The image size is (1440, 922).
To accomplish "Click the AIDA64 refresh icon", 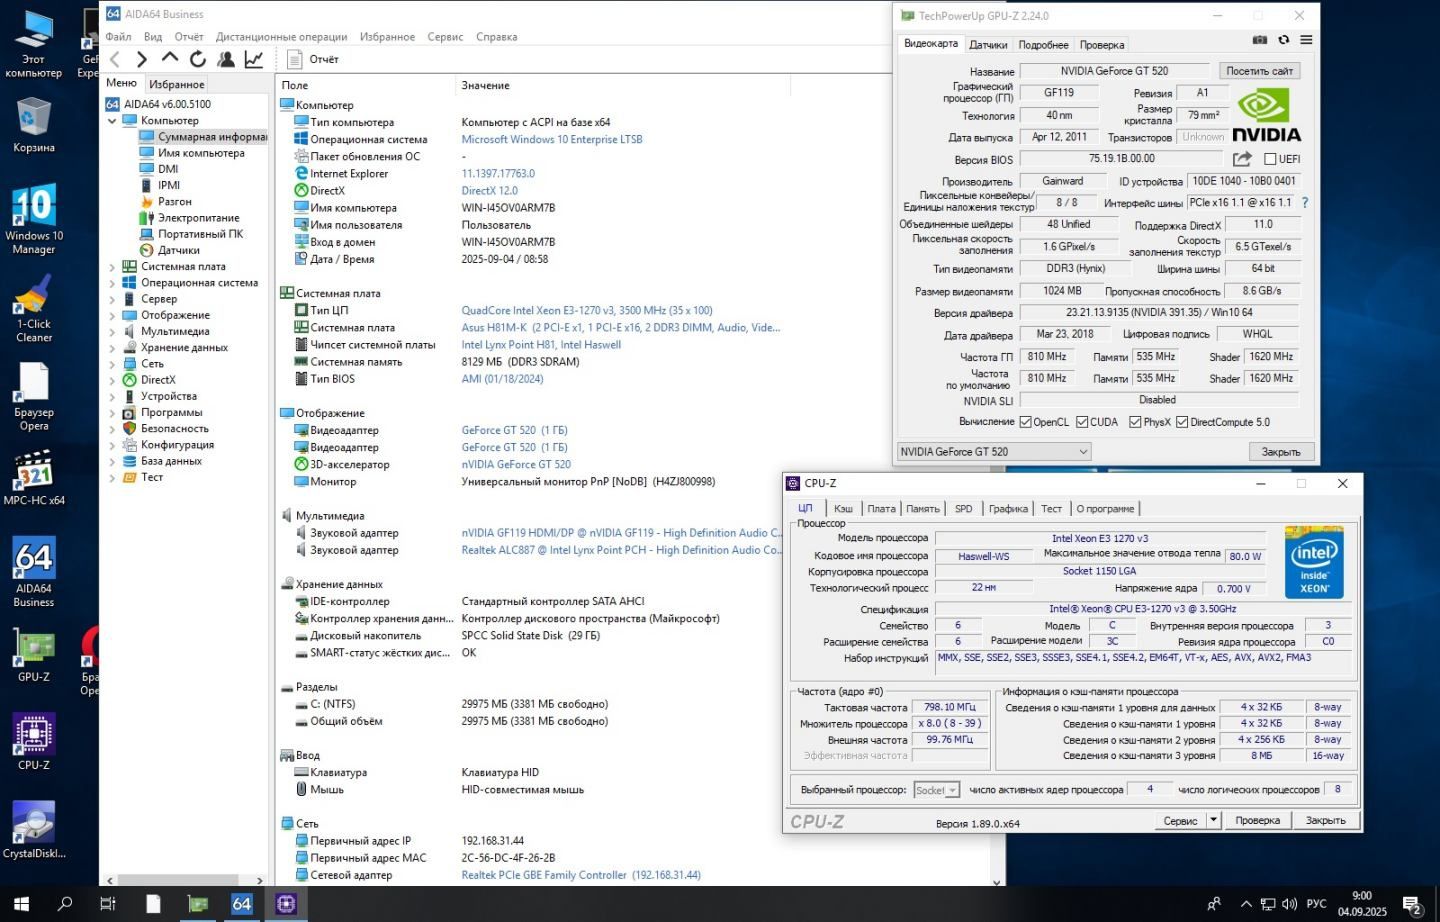I will tap(198, 60).
